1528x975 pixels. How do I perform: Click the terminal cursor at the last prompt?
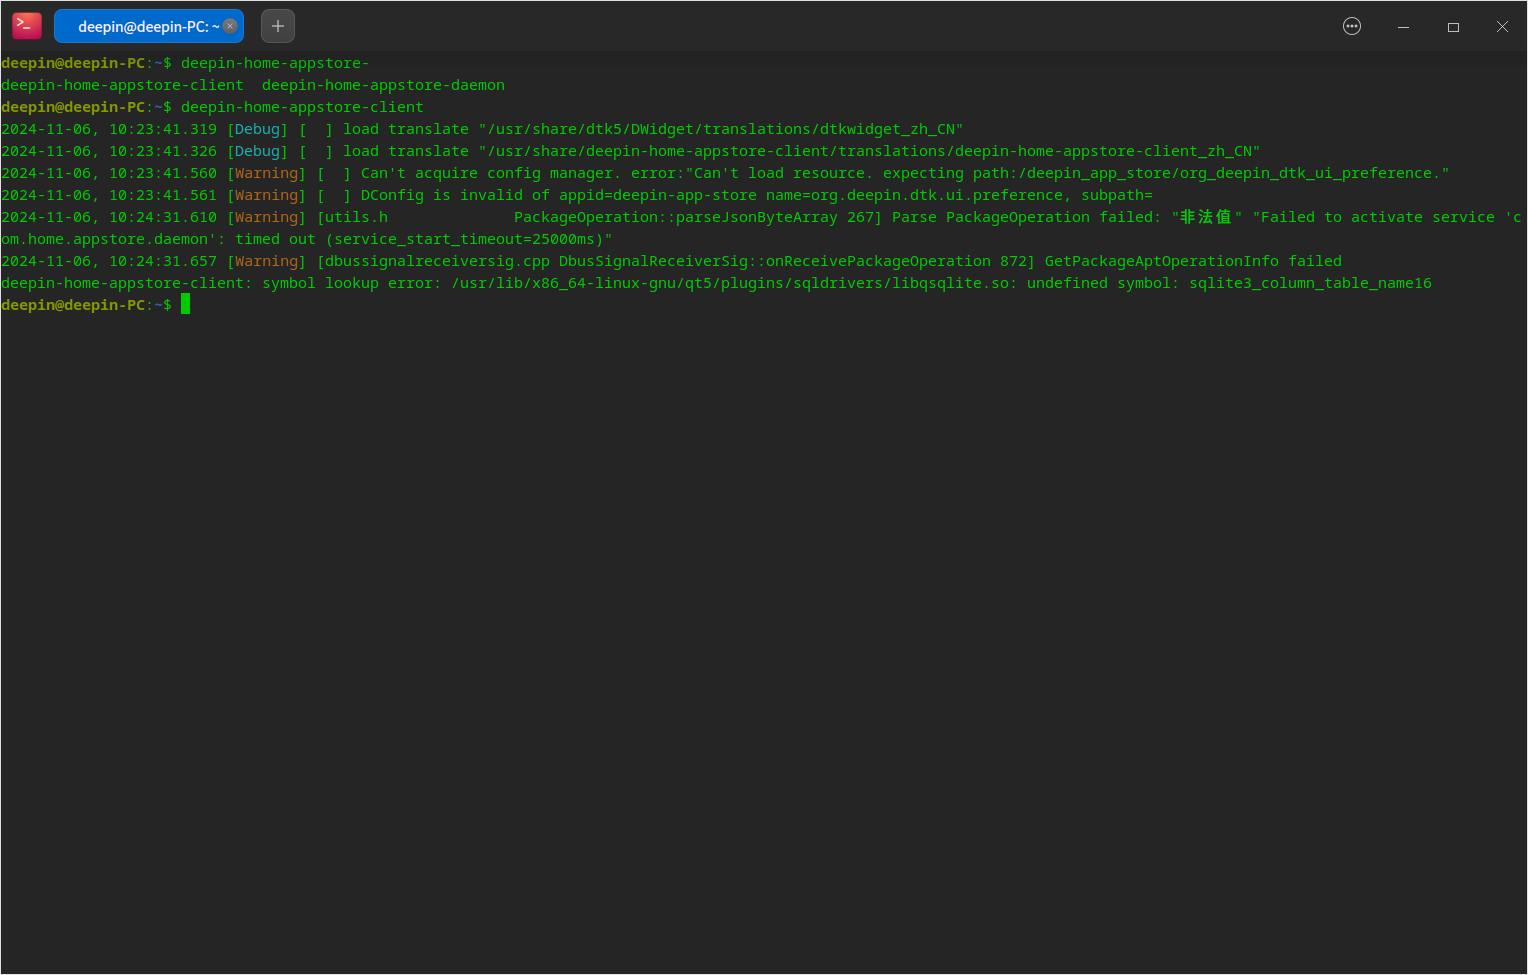click(x=185, y=305)
